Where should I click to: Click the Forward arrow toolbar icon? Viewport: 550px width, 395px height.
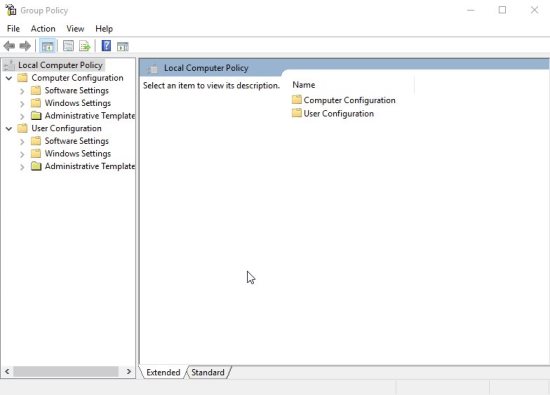[x=25, y=46]
